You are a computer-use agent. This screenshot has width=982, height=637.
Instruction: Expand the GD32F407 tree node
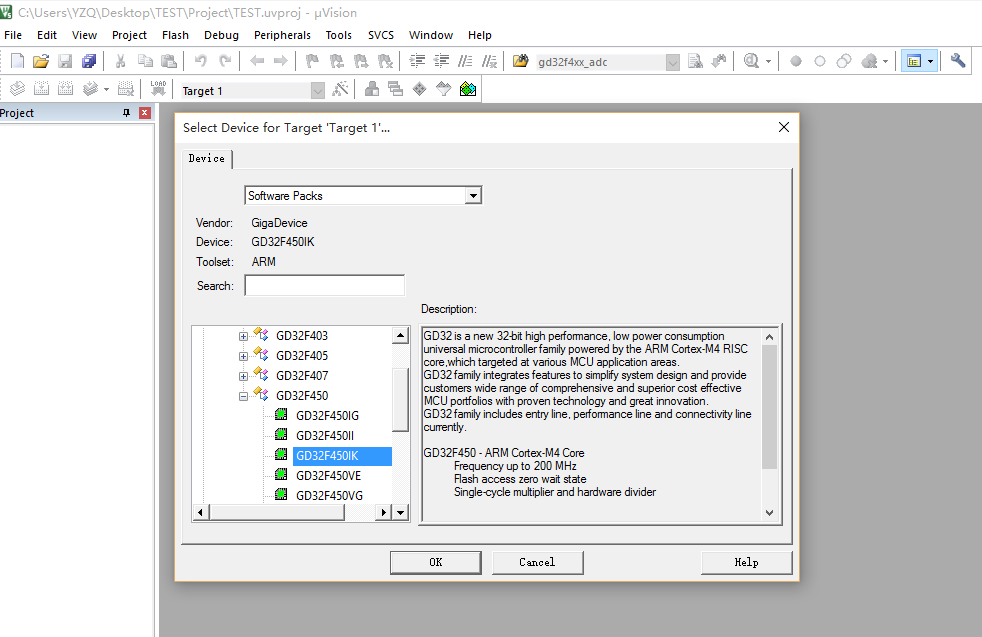(x=243, y=376)
